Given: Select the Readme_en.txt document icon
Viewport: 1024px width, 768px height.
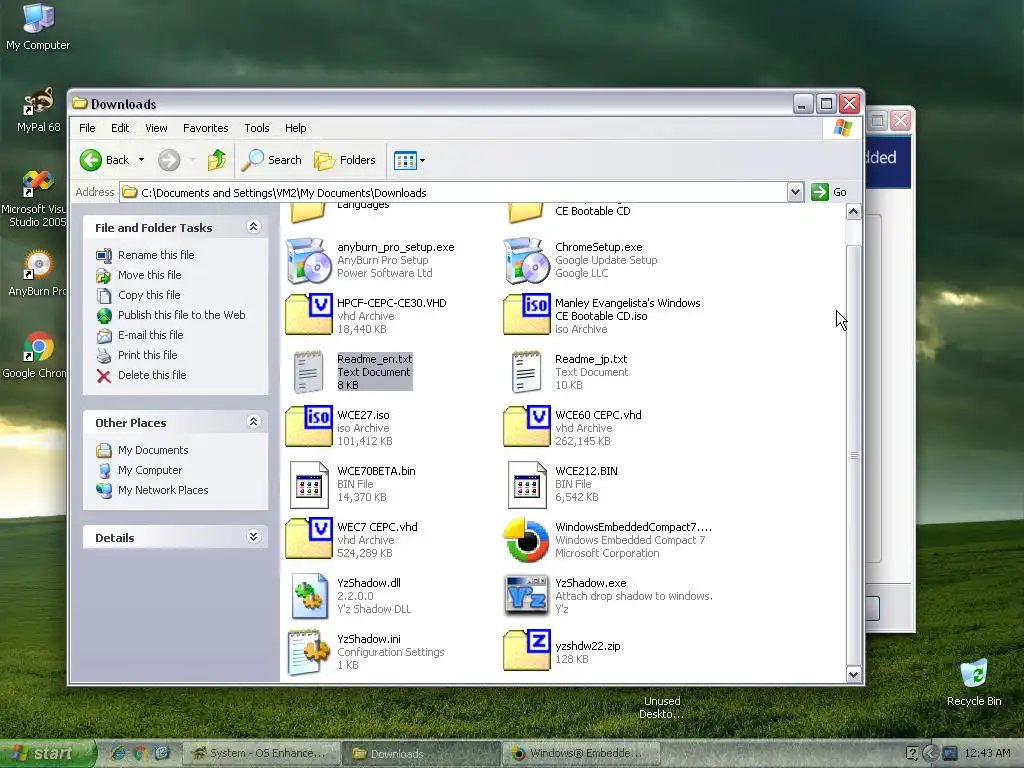Looking at the screenshot, I should (x=308, y=372).
